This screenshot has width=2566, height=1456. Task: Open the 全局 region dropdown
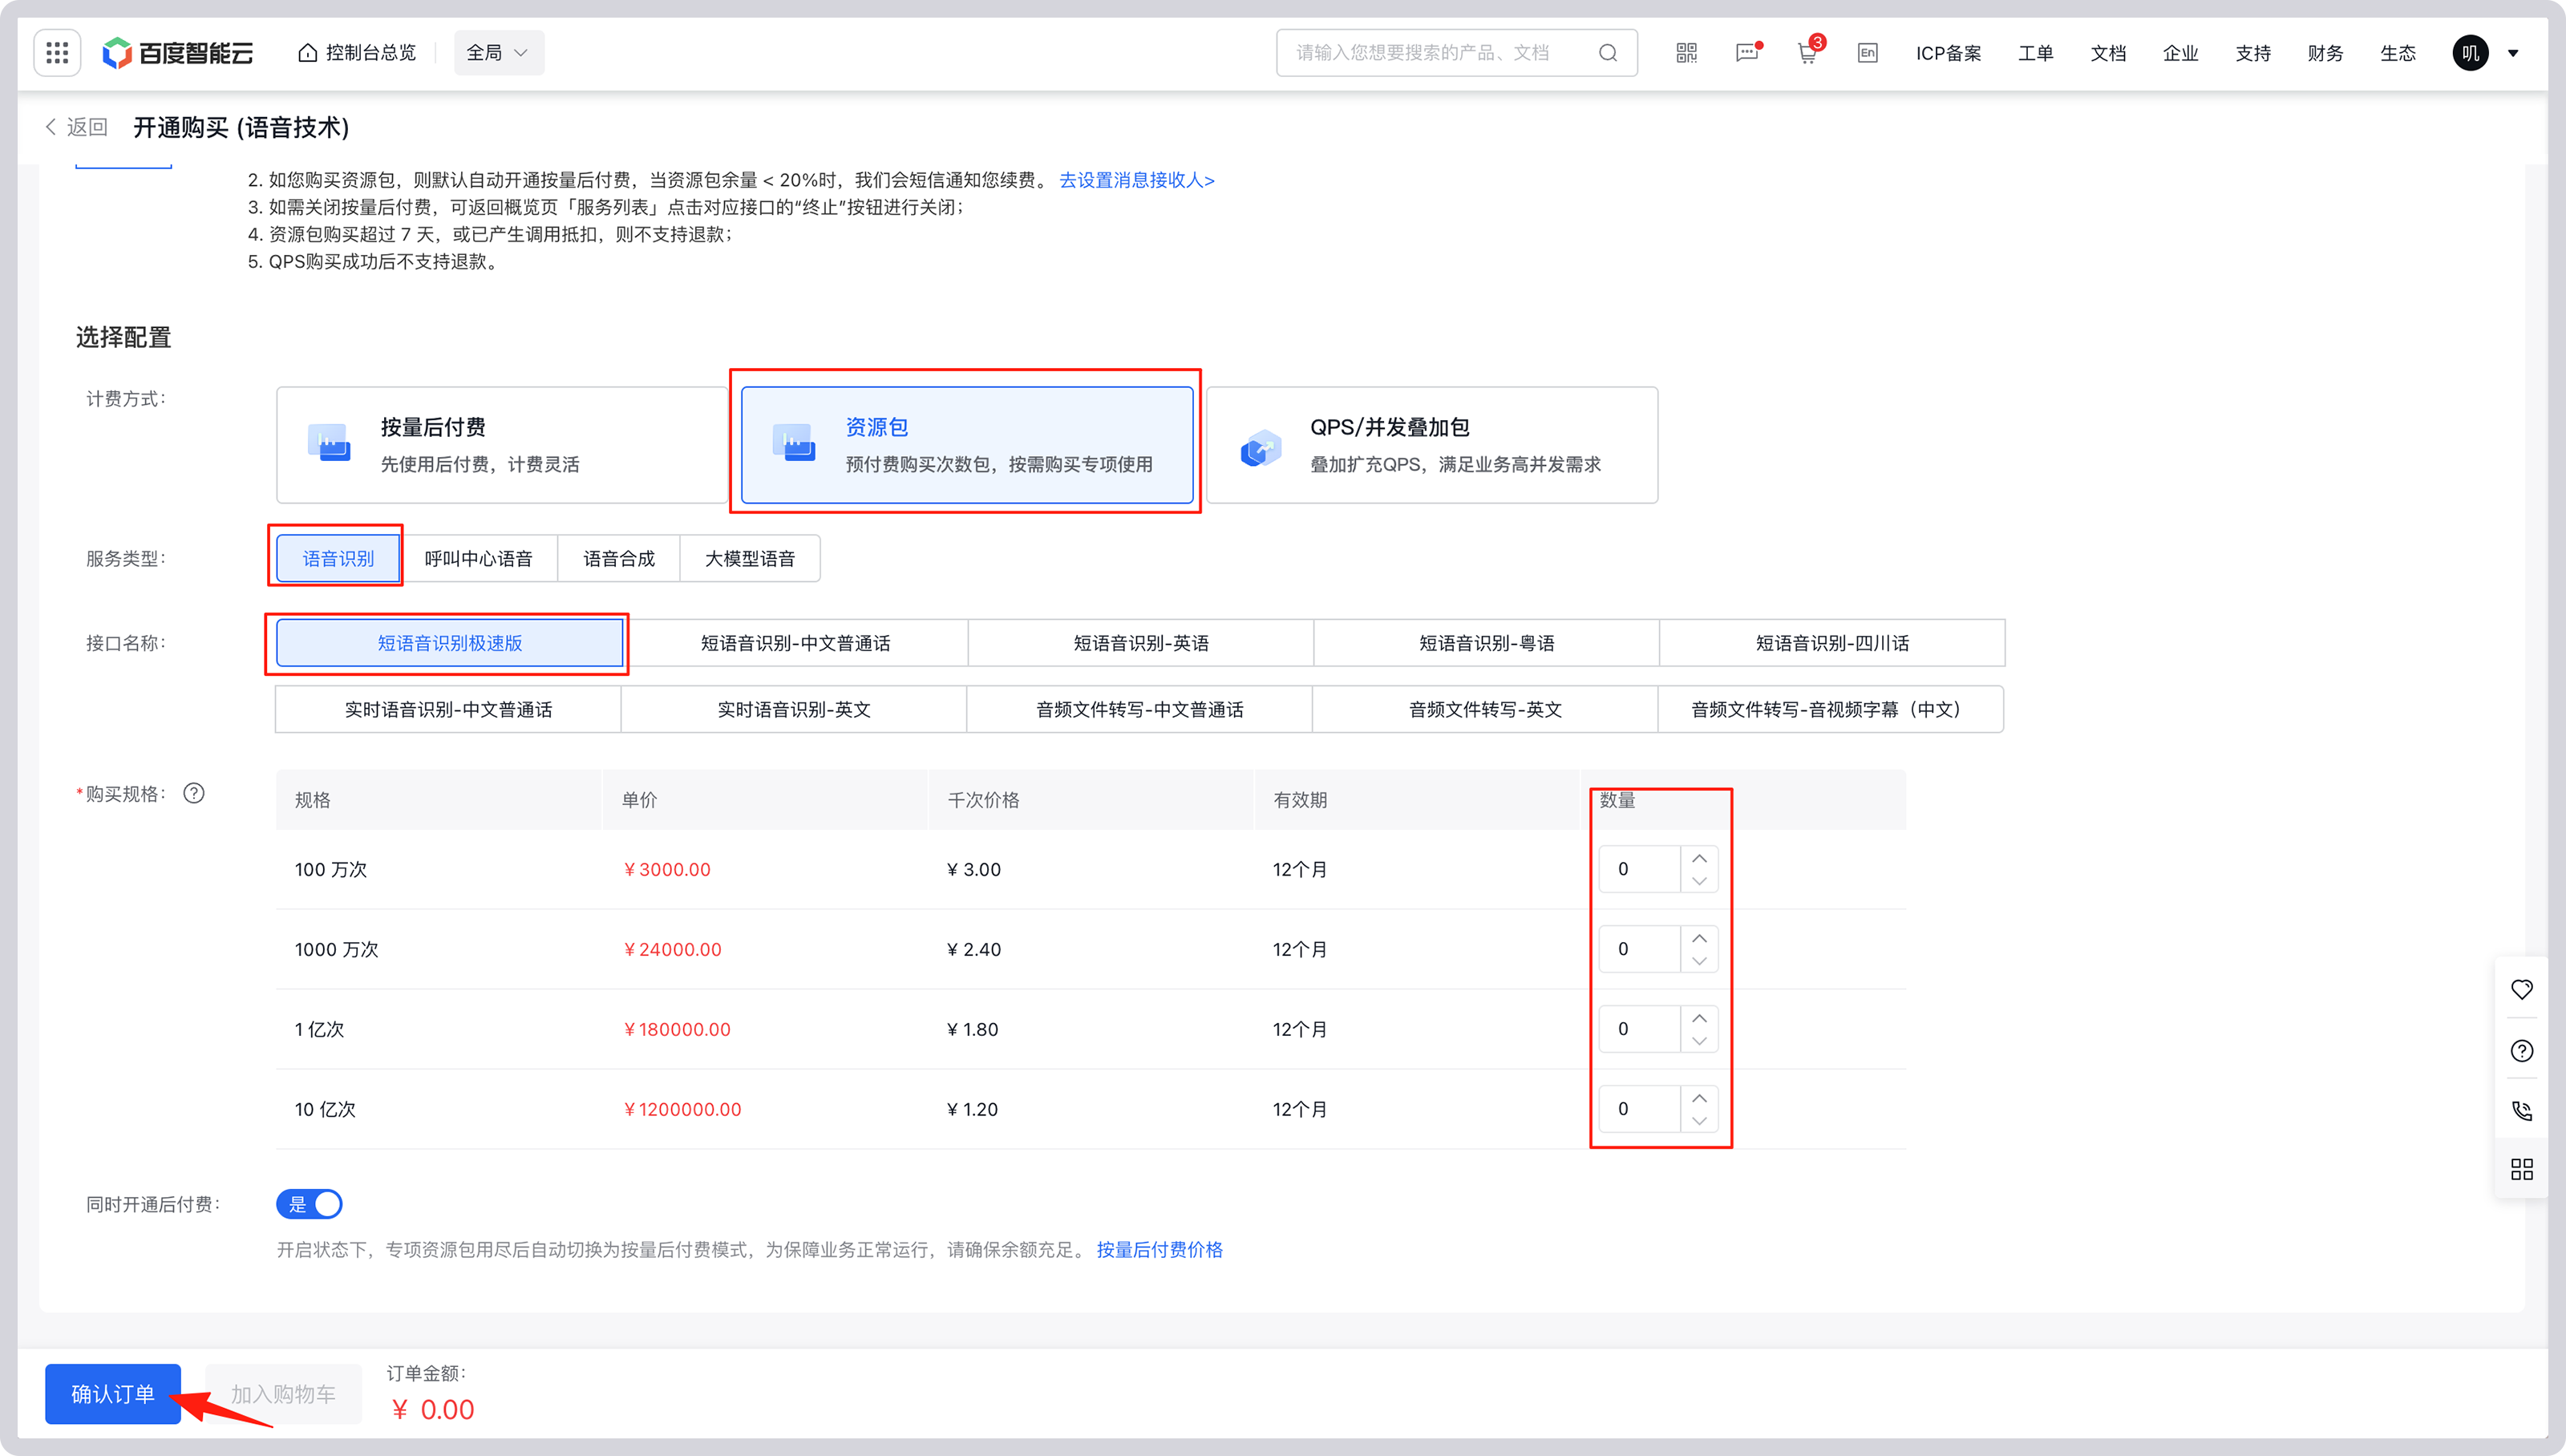coord(498,52)
